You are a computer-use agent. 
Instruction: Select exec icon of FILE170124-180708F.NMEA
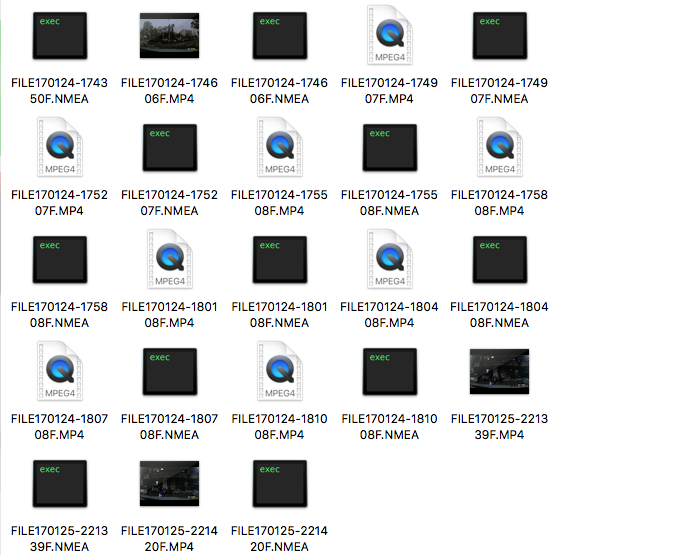[170, 371]
